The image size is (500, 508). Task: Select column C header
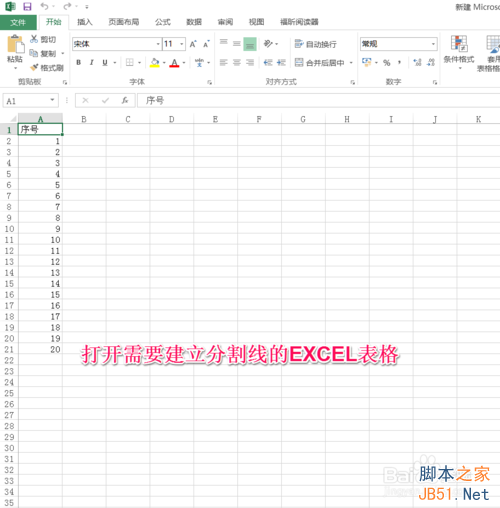128,119
